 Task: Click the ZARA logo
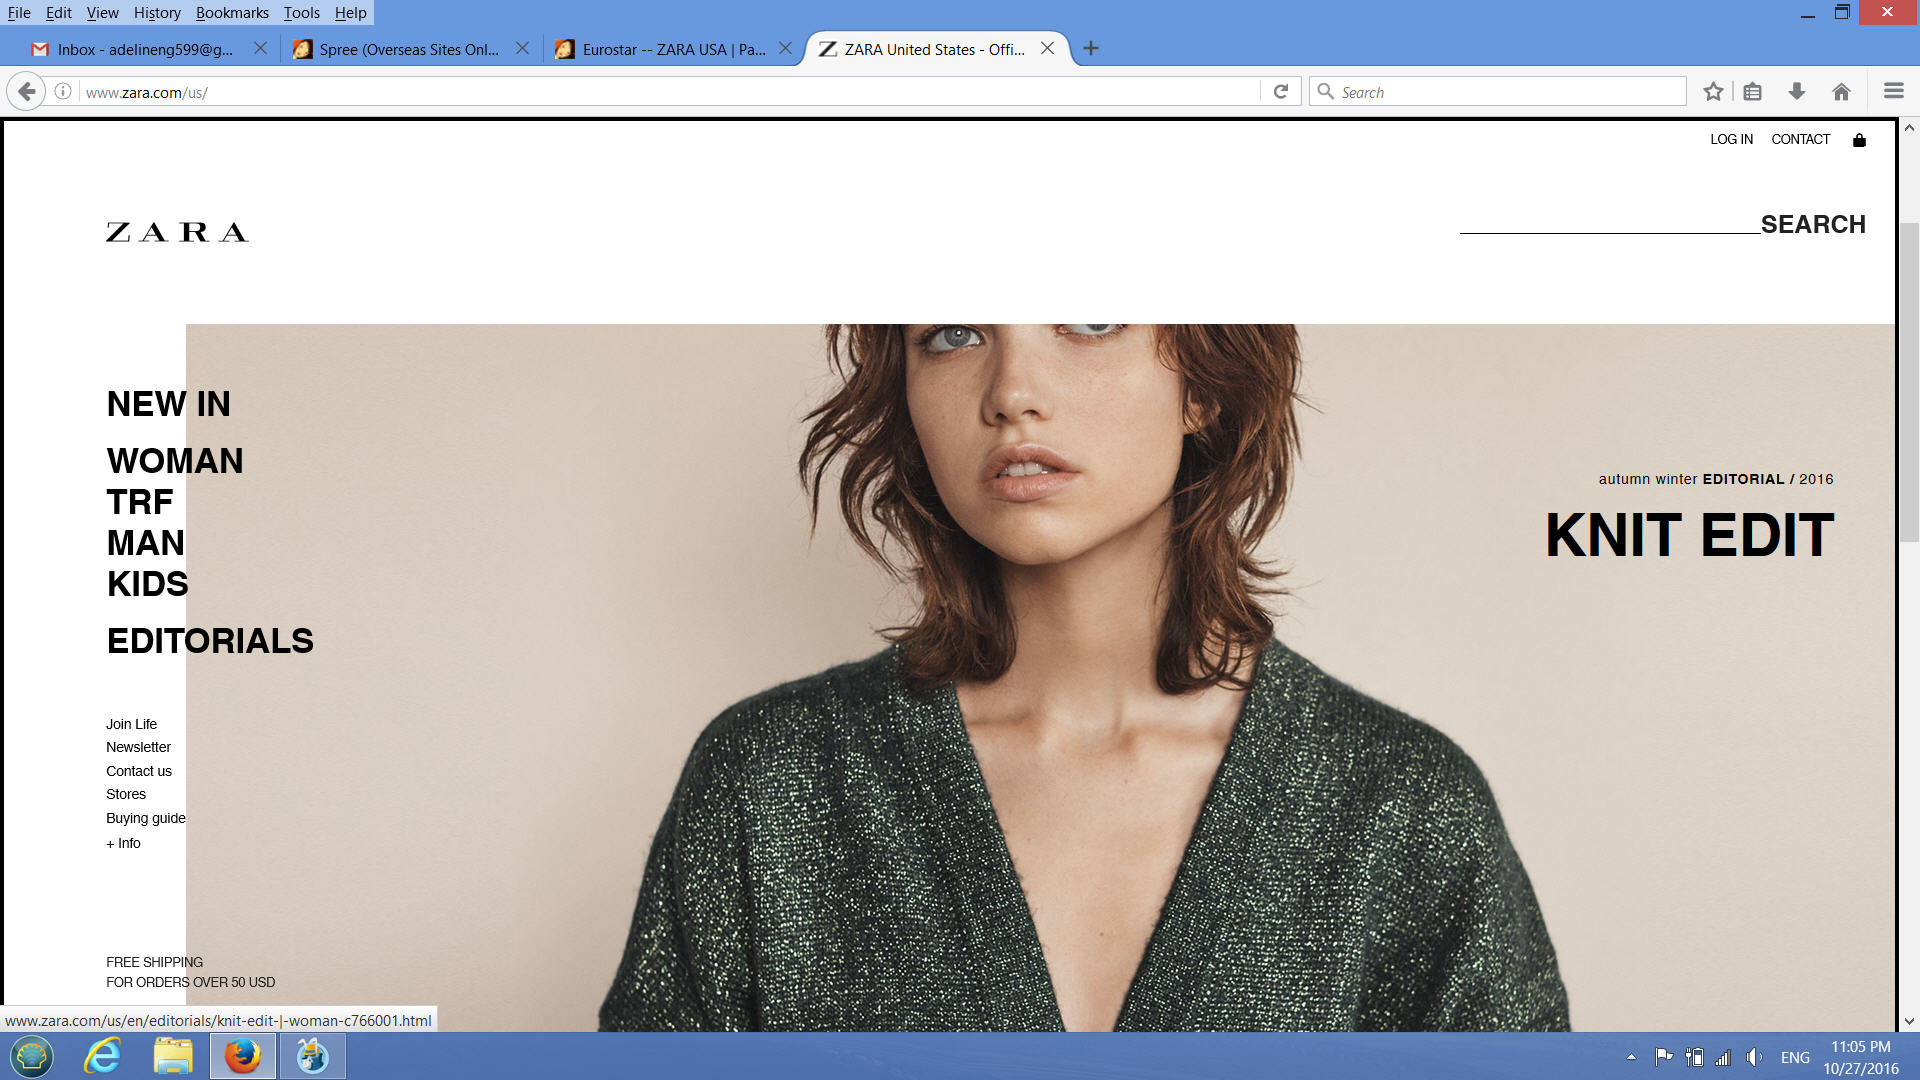(x=177, y=232)
